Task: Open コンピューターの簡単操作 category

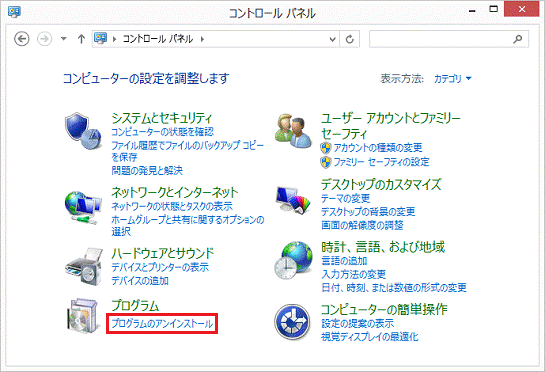Action: click(x=384, y=309)
